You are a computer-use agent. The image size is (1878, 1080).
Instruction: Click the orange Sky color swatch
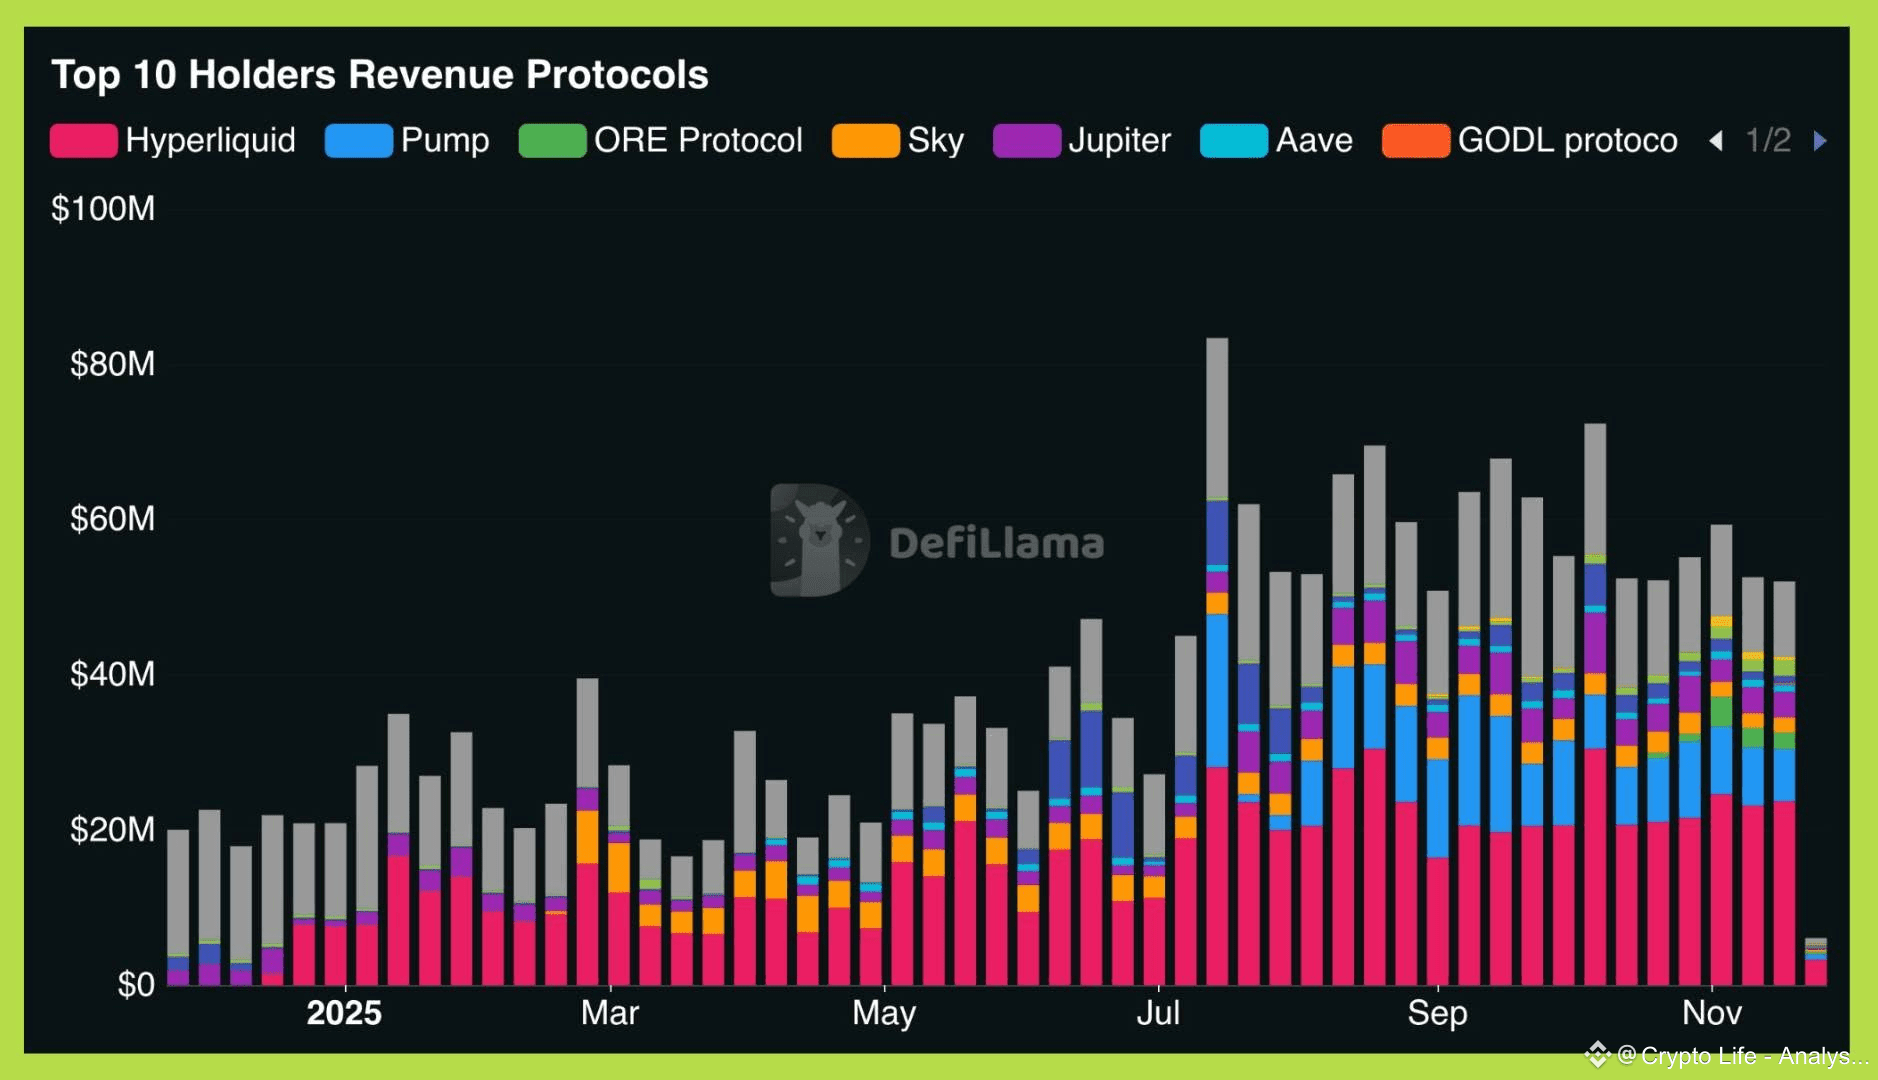(x=865, y=141)
